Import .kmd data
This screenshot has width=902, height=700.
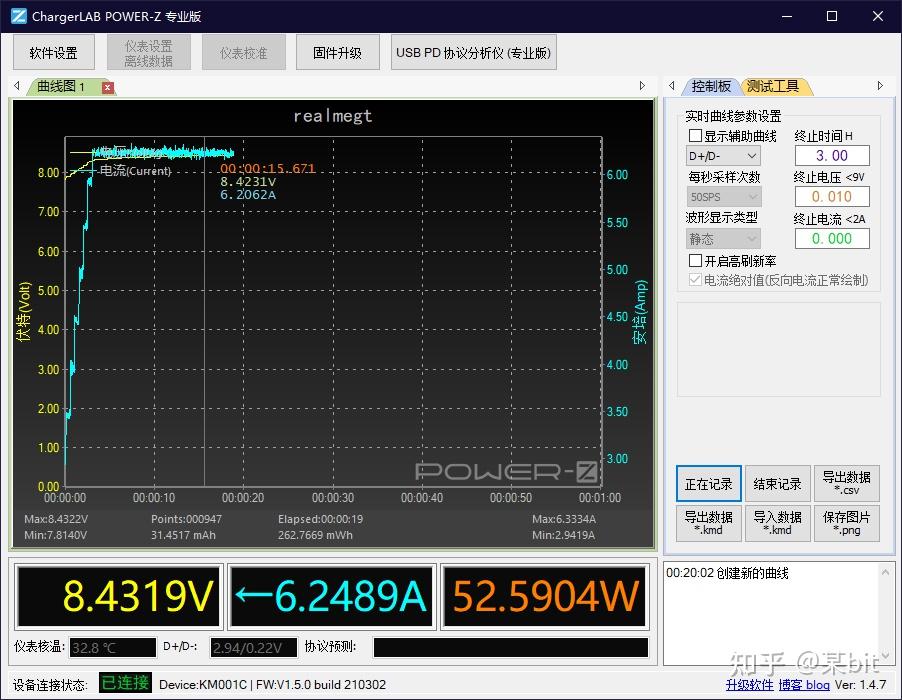click(778, 523)
